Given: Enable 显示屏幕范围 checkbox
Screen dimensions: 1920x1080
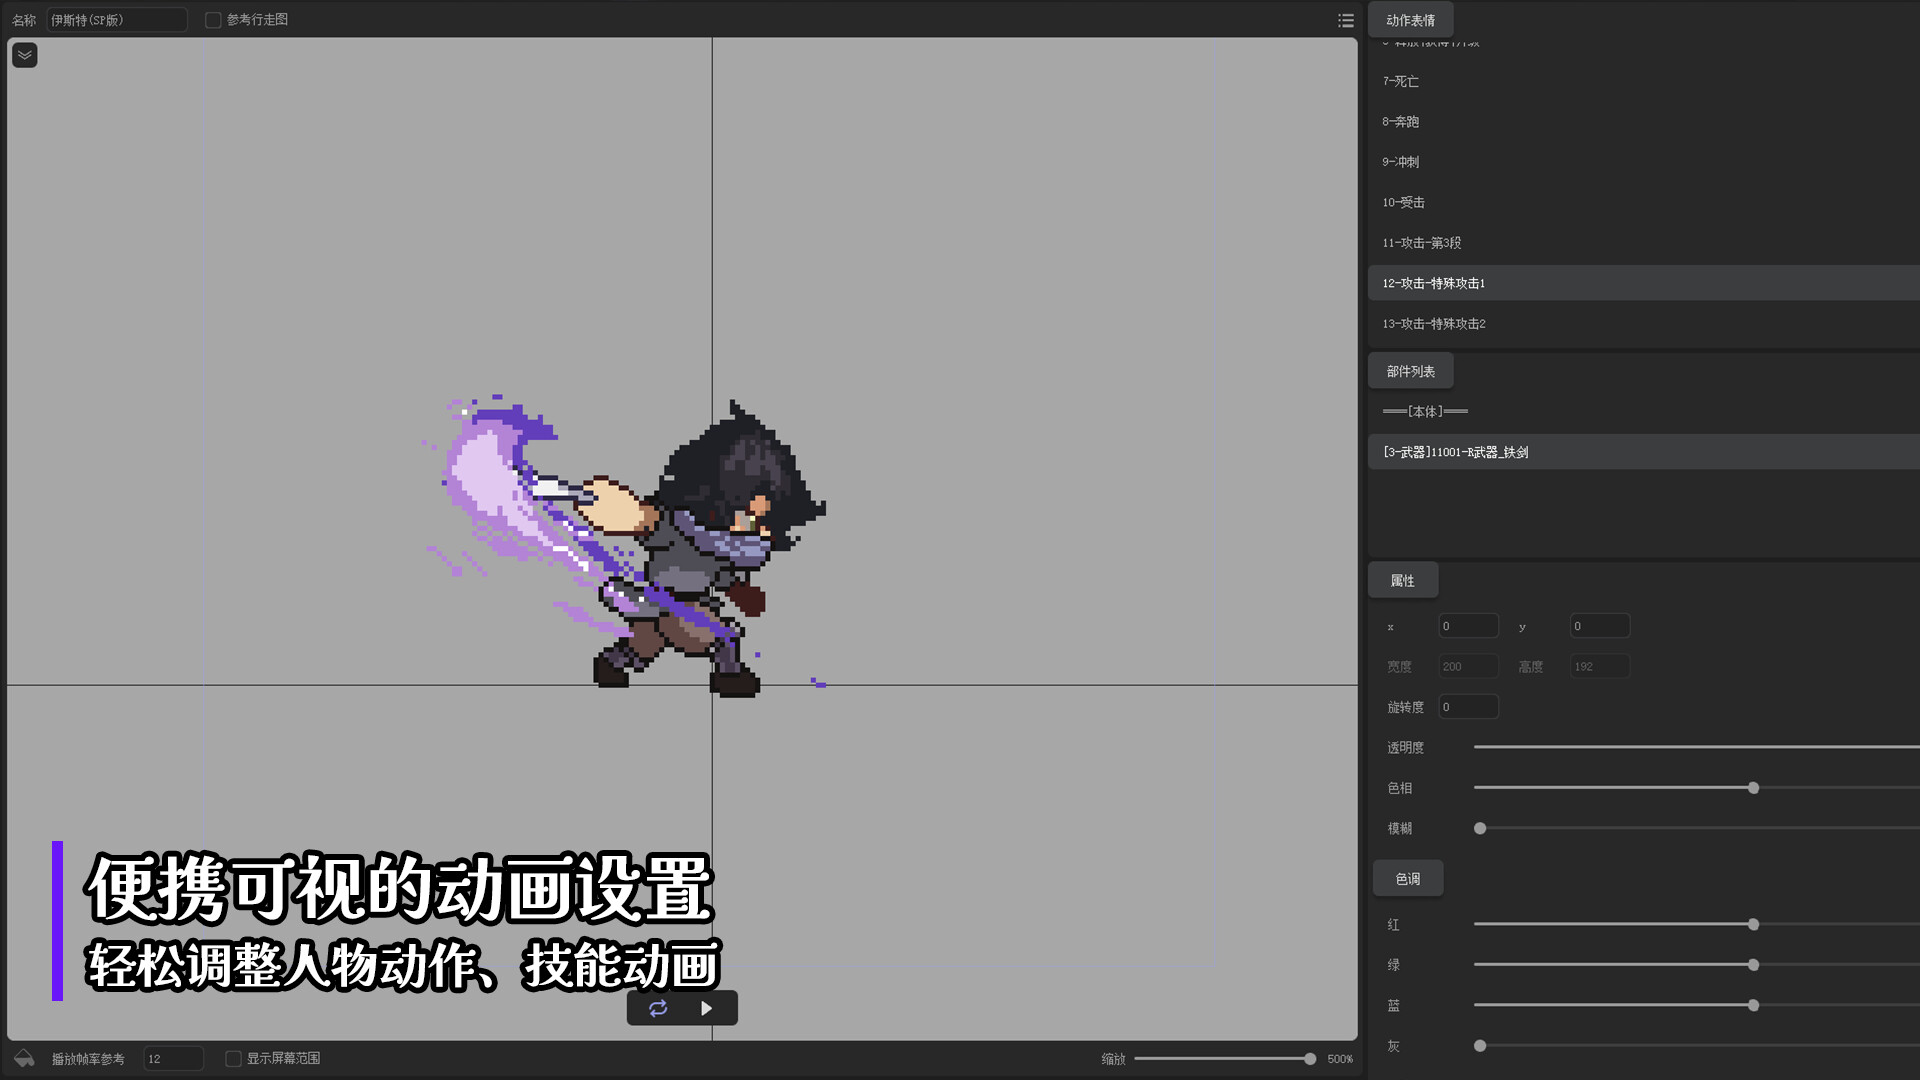Looking at the screenshot, I should click(x=233, y=1058).
